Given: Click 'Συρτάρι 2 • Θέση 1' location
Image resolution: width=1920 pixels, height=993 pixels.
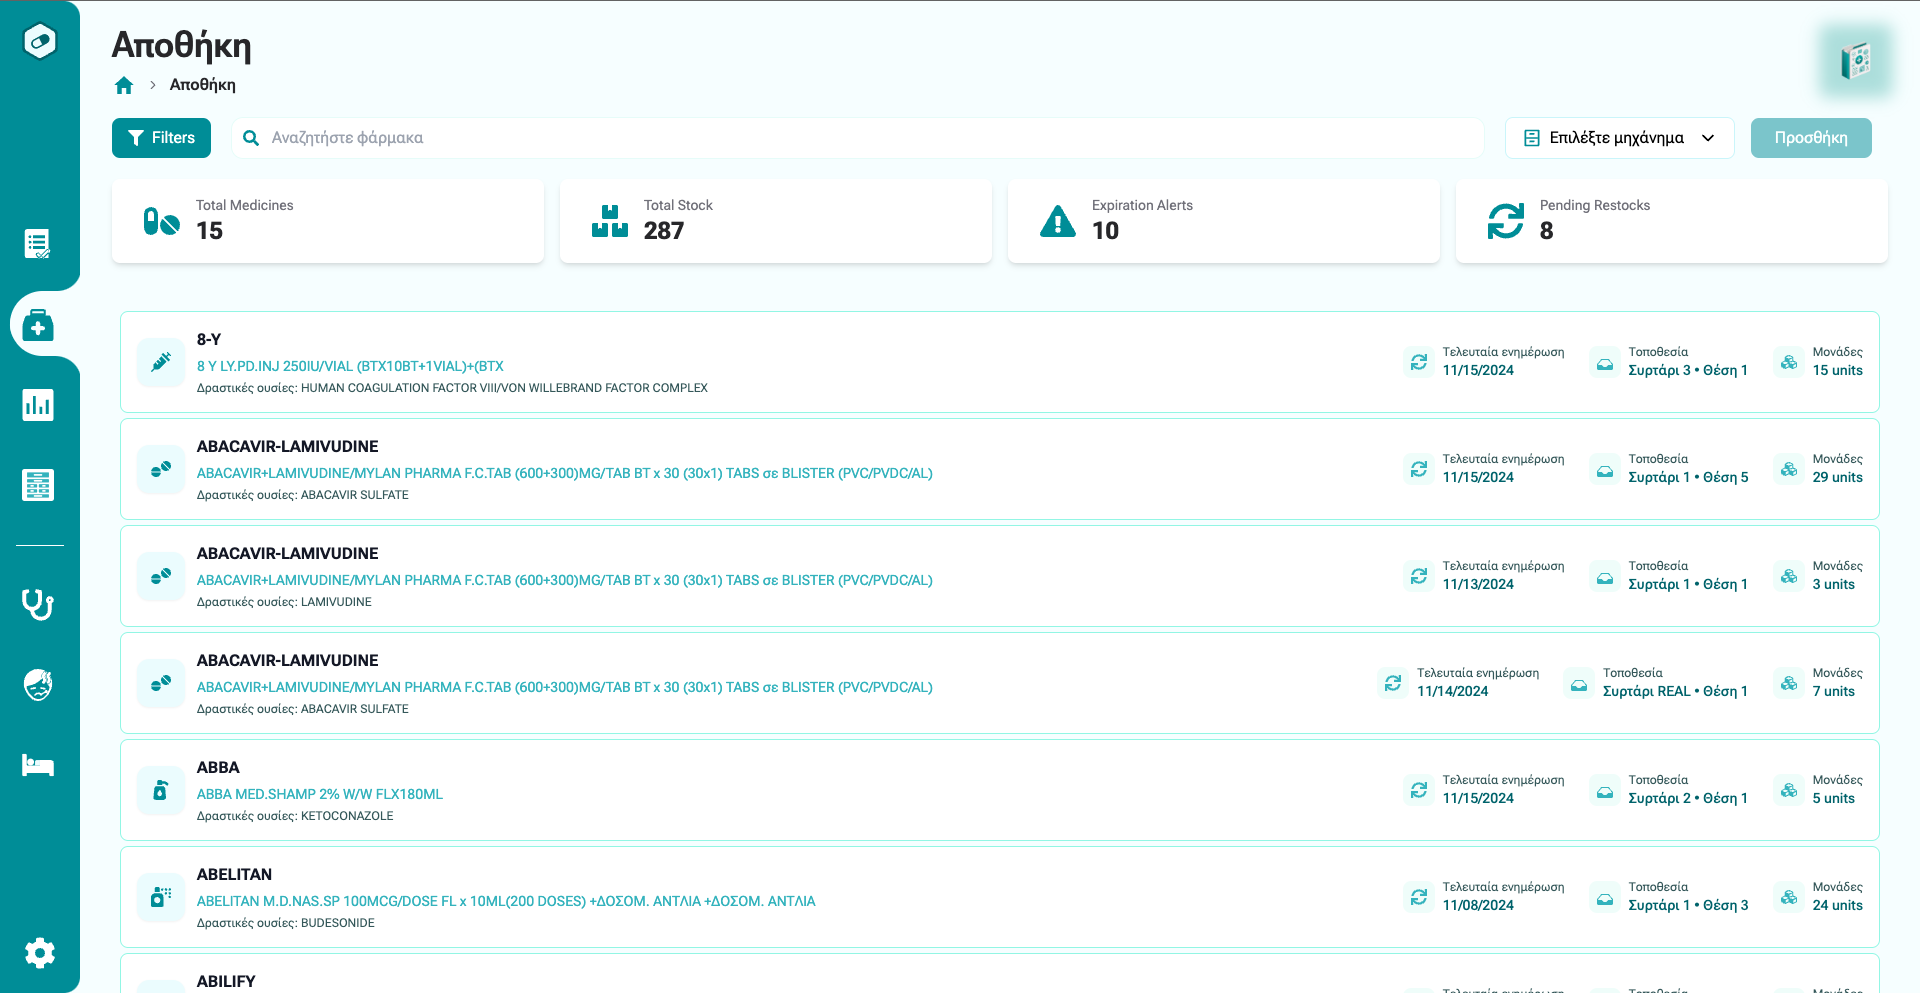Looking at the screenshot, I should coord(1688,799).
